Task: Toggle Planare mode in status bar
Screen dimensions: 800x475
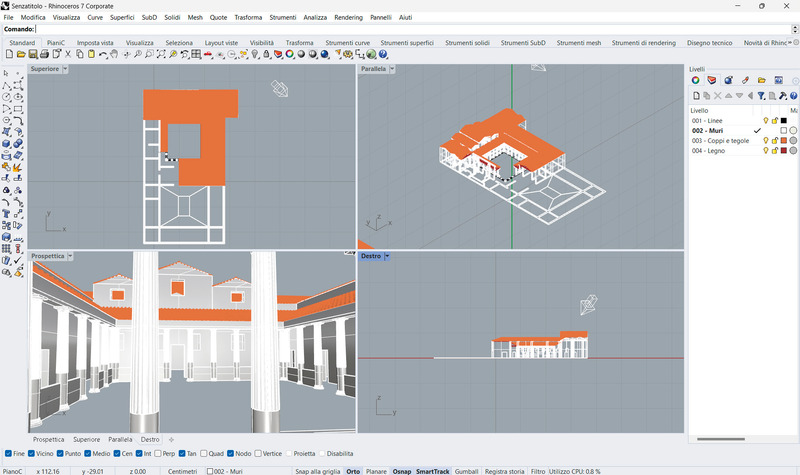Action: pos(376,471)
